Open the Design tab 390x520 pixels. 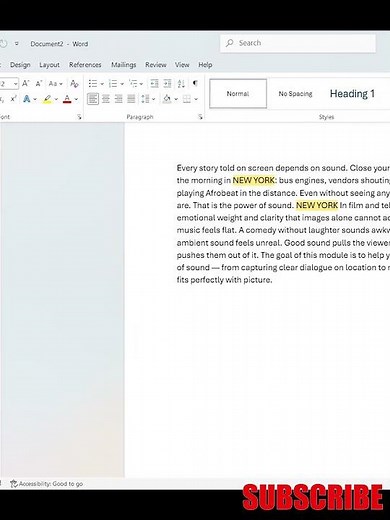coord(20,65)
